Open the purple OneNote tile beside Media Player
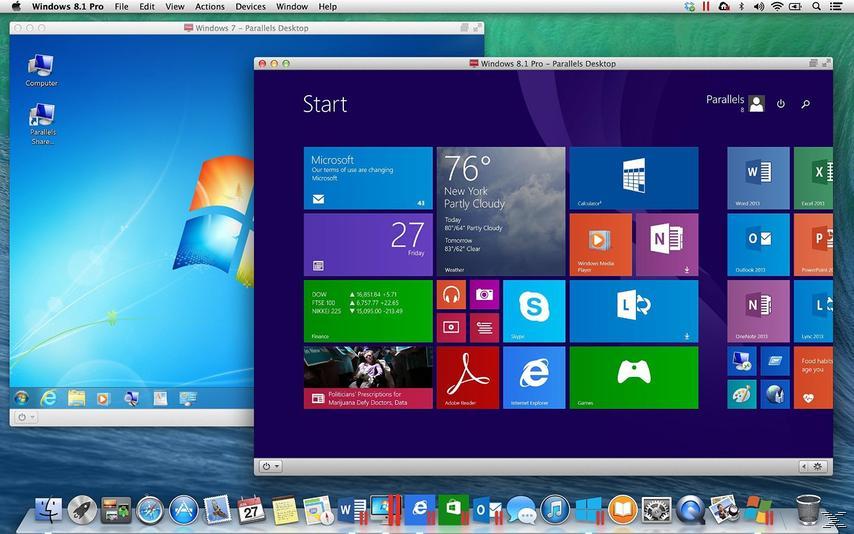 [x=667, y=245]
